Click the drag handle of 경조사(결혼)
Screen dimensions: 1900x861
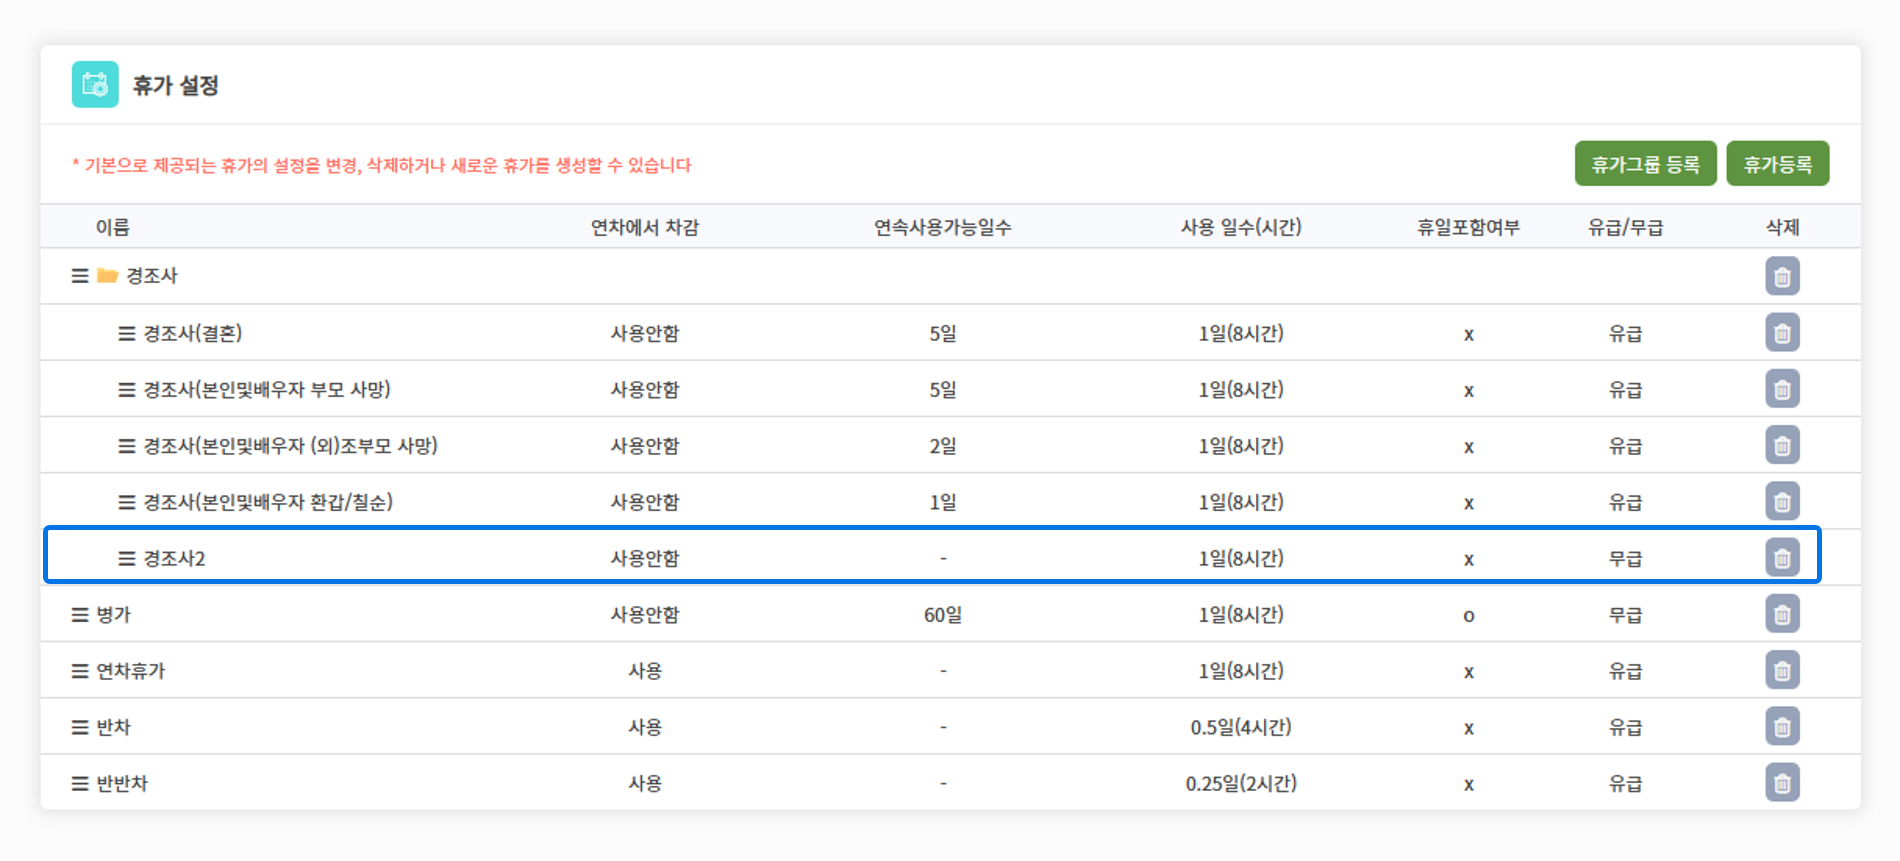point(127,333)
